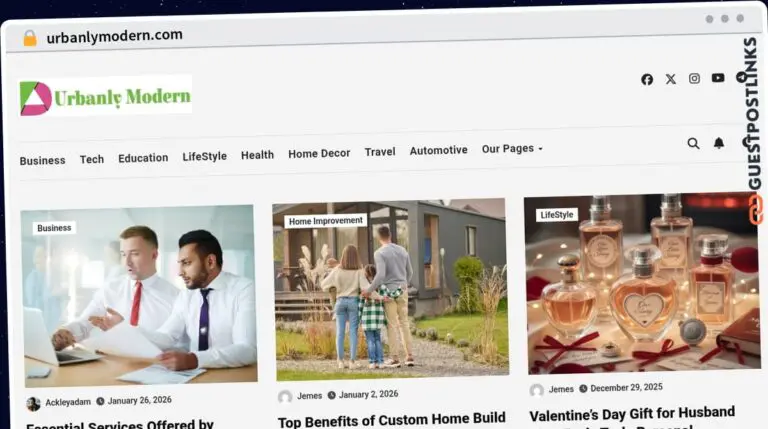The image size is (768, 429).
Task: Click the business meeting article thumbnail
Action: [x=139, y=294]
